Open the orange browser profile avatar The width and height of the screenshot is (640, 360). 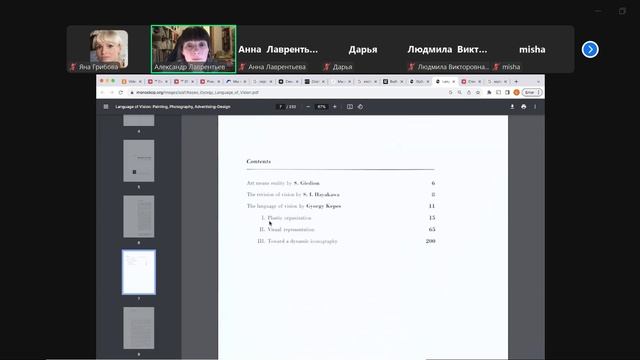click(516, 93)
